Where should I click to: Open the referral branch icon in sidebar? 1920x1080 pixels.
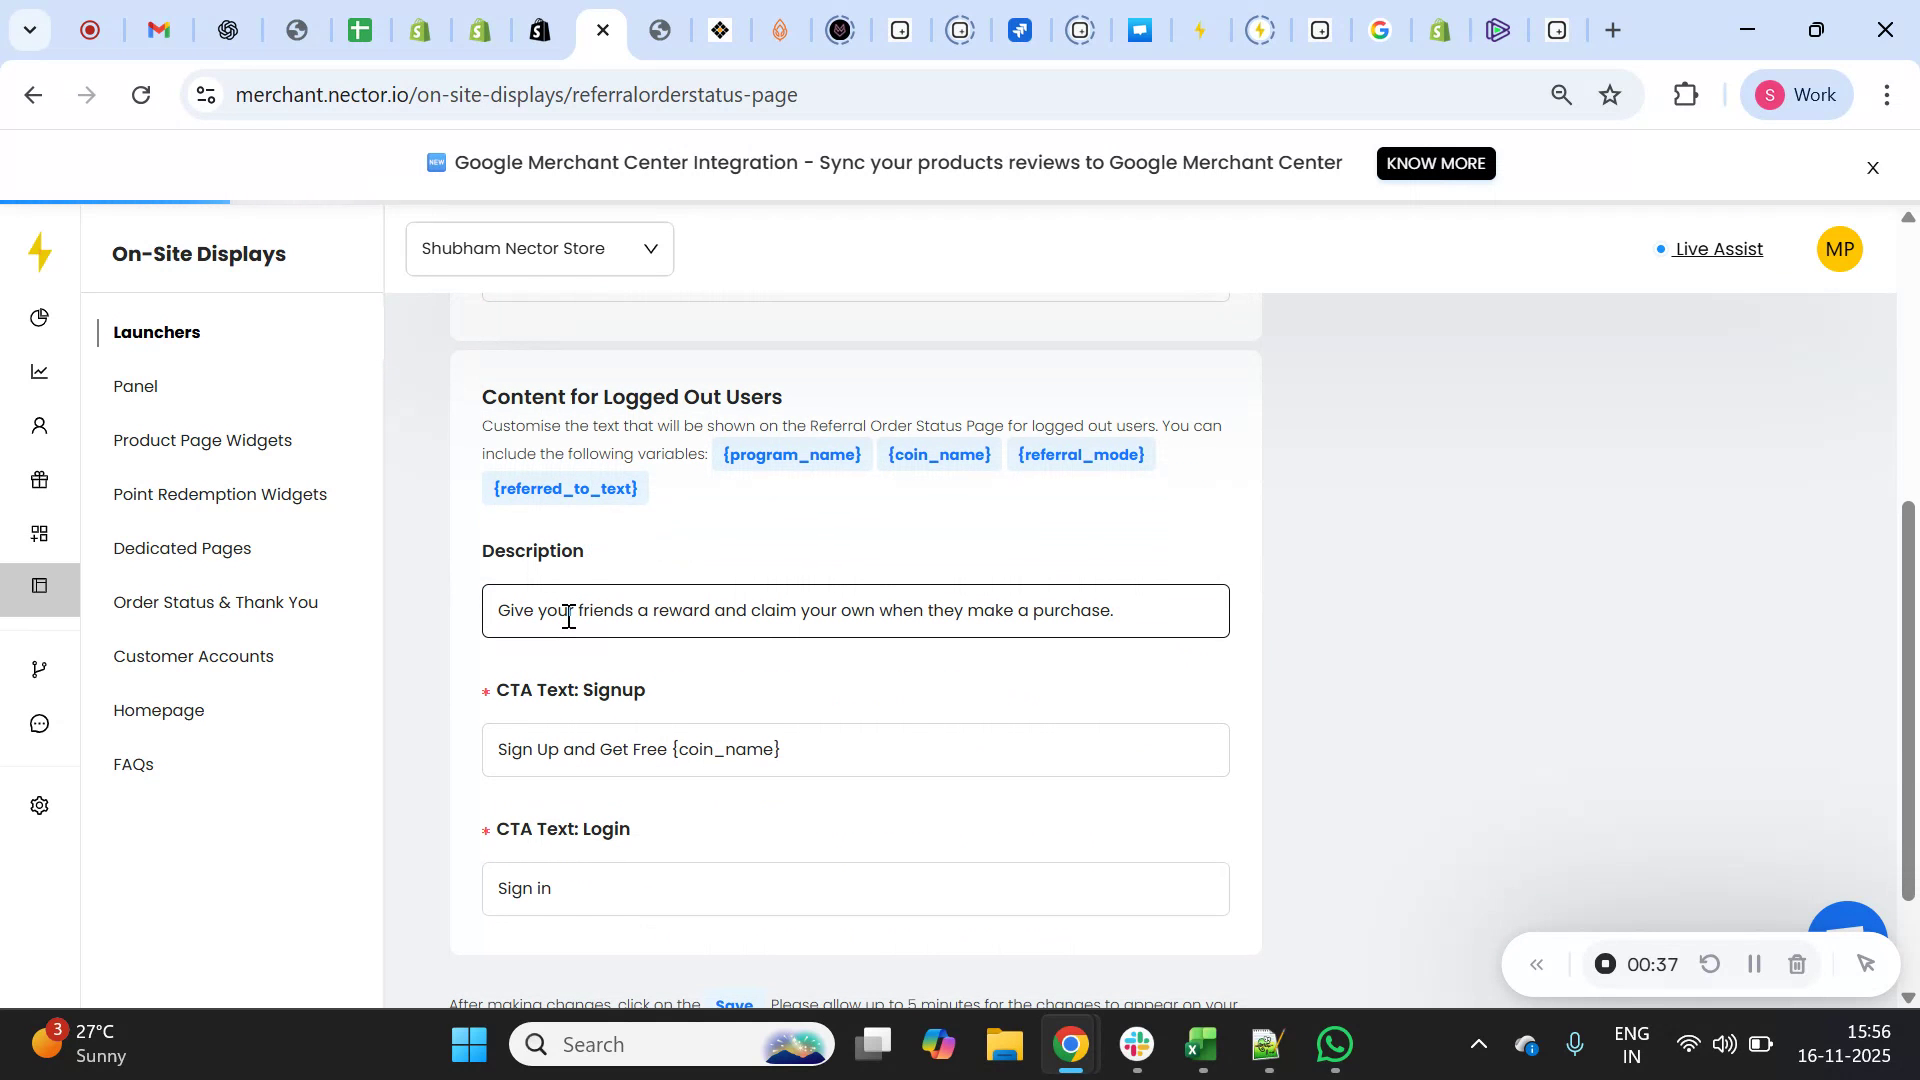[39, 668]
